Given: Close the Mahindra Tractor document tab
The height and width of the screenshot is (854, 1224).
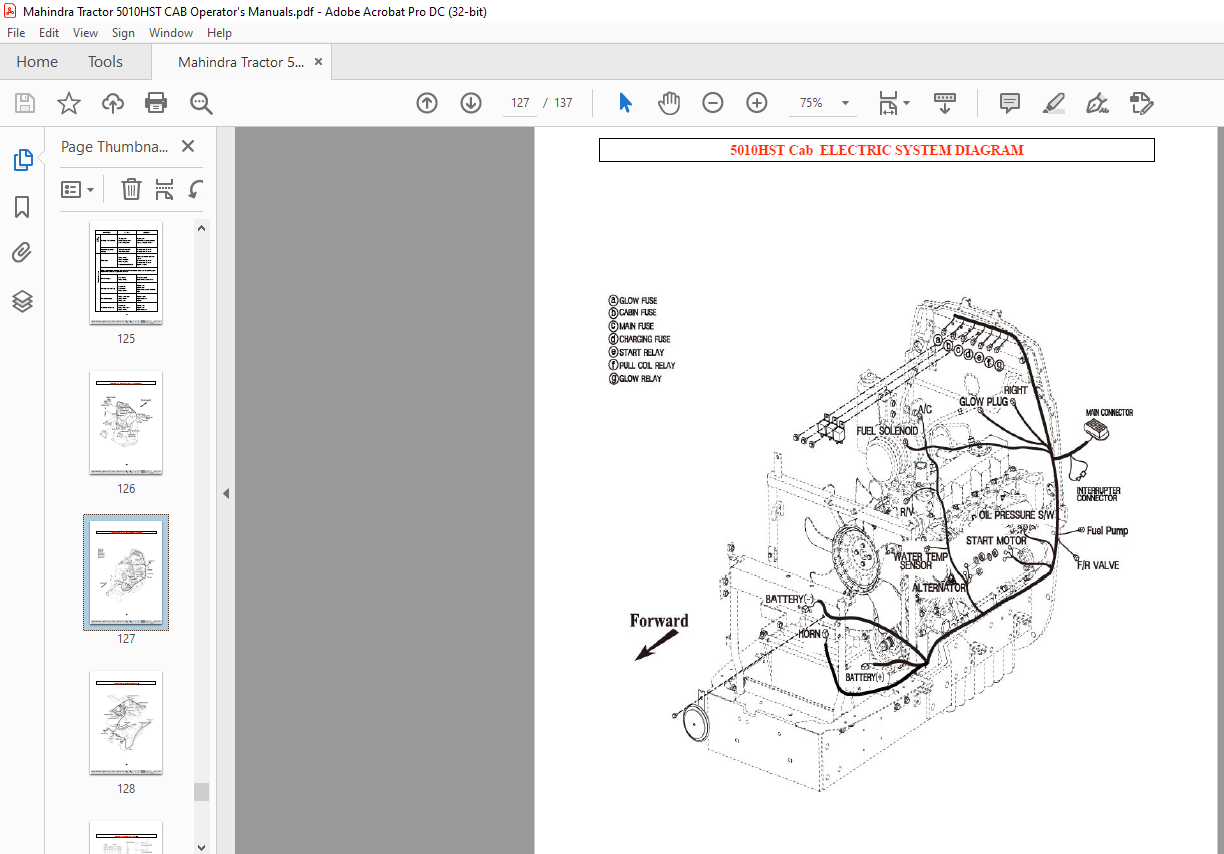Looking at the screenshot, I should click(x=319, y=62).
